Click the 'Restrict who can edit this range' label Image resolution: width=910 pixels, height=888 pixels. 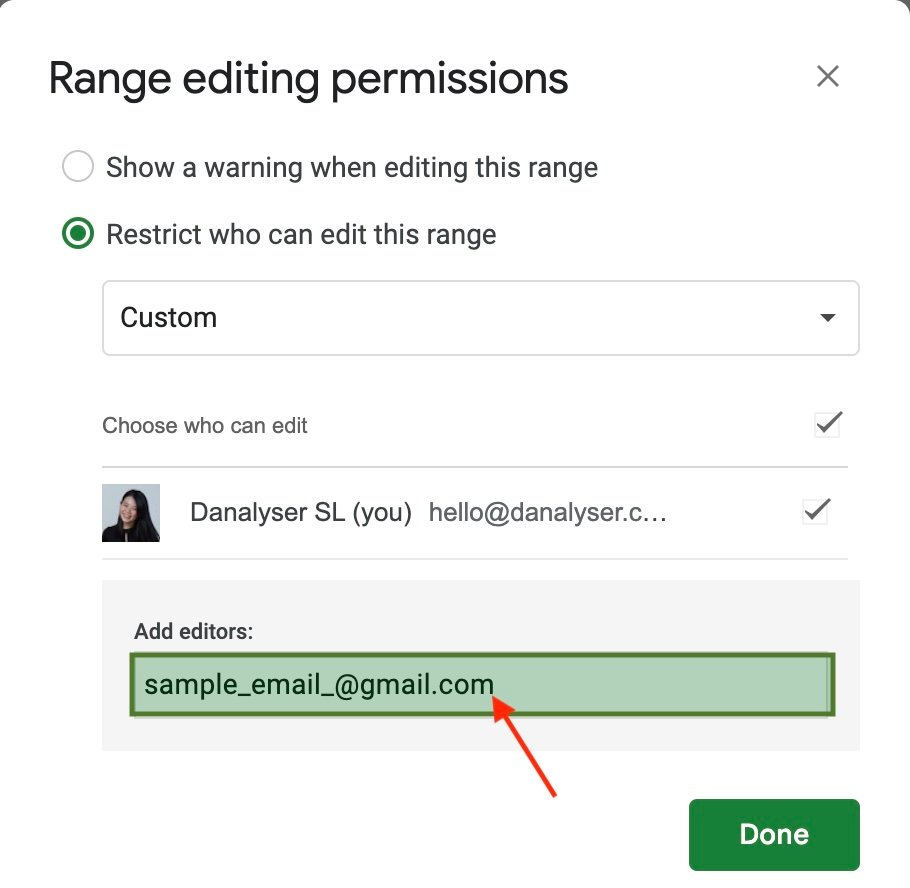[301, 235]
